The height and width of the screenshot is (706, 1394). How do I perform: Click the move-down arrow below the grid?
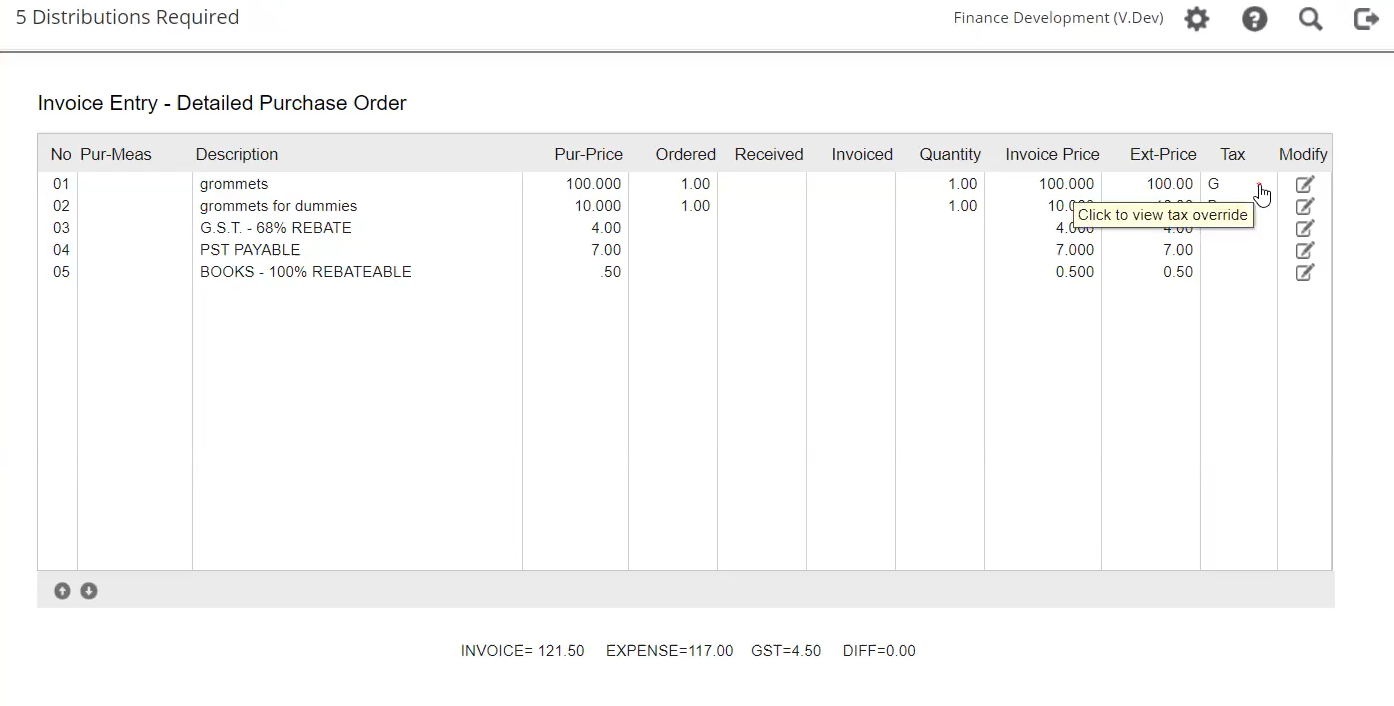pyautogui.click(x=88, y=590)
